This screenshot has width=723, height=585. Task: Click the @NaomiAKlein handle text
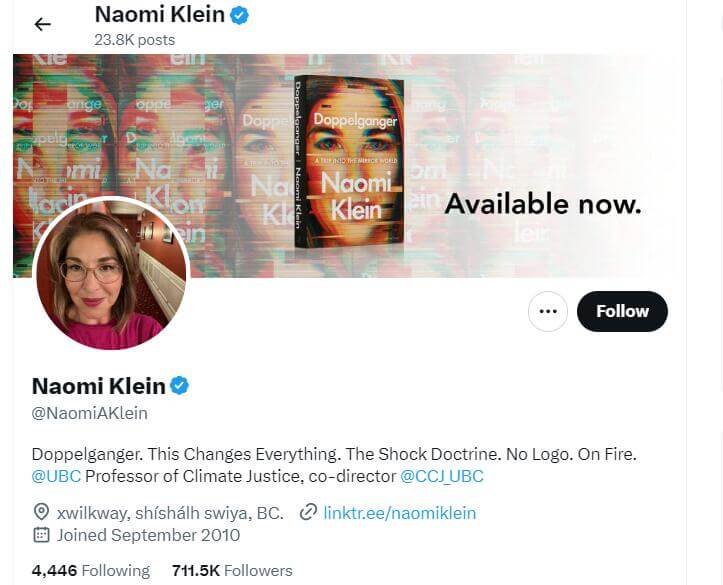(x=89, y=413)
